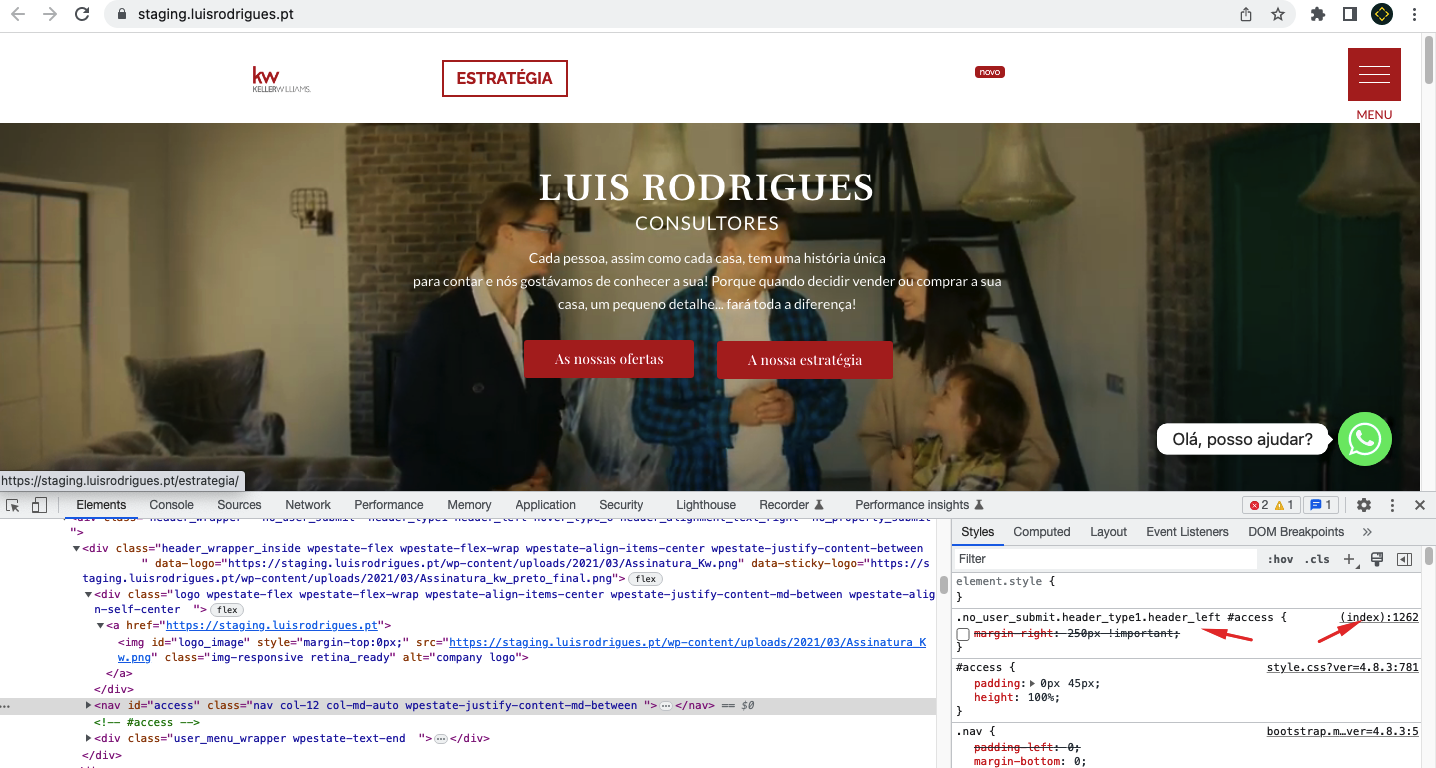Click flex badge on logo div

pos(227,610)
